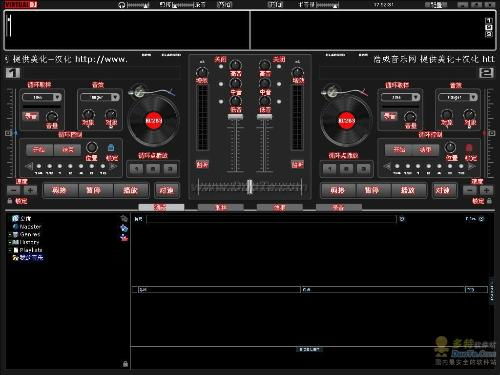Select the Napster item in browser tree
The width and height of the screenshot is (500, 375).
(30, 227)
